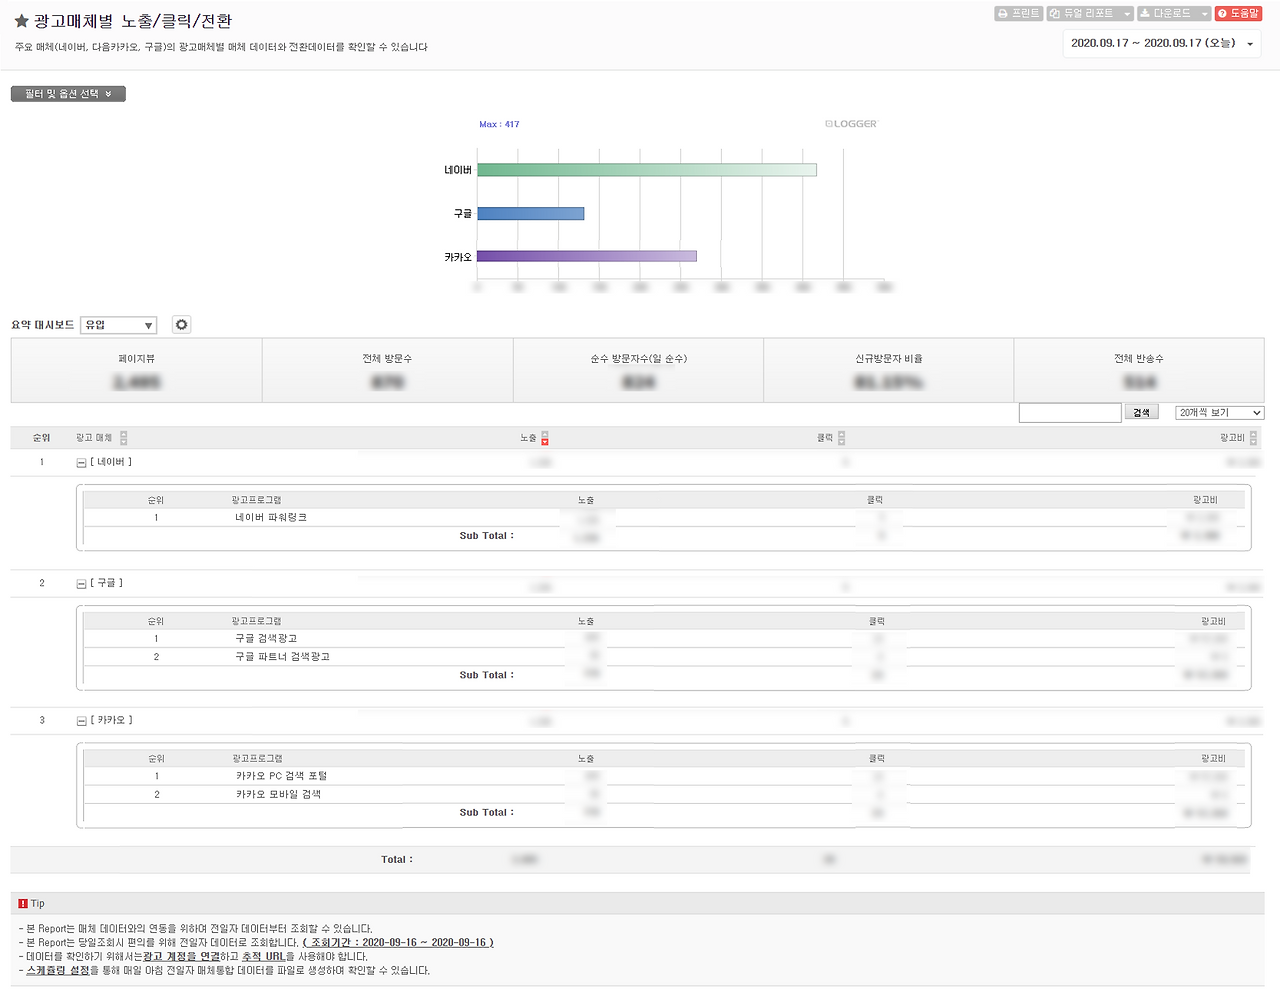
Task: Open the 20개씩 보기 page size dropdown
Action: (1220, 412)
